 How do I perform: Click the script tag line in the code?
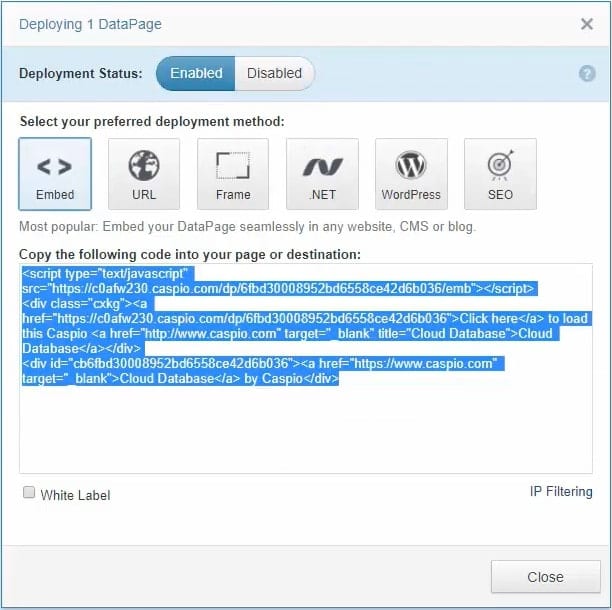pos(106,273)
